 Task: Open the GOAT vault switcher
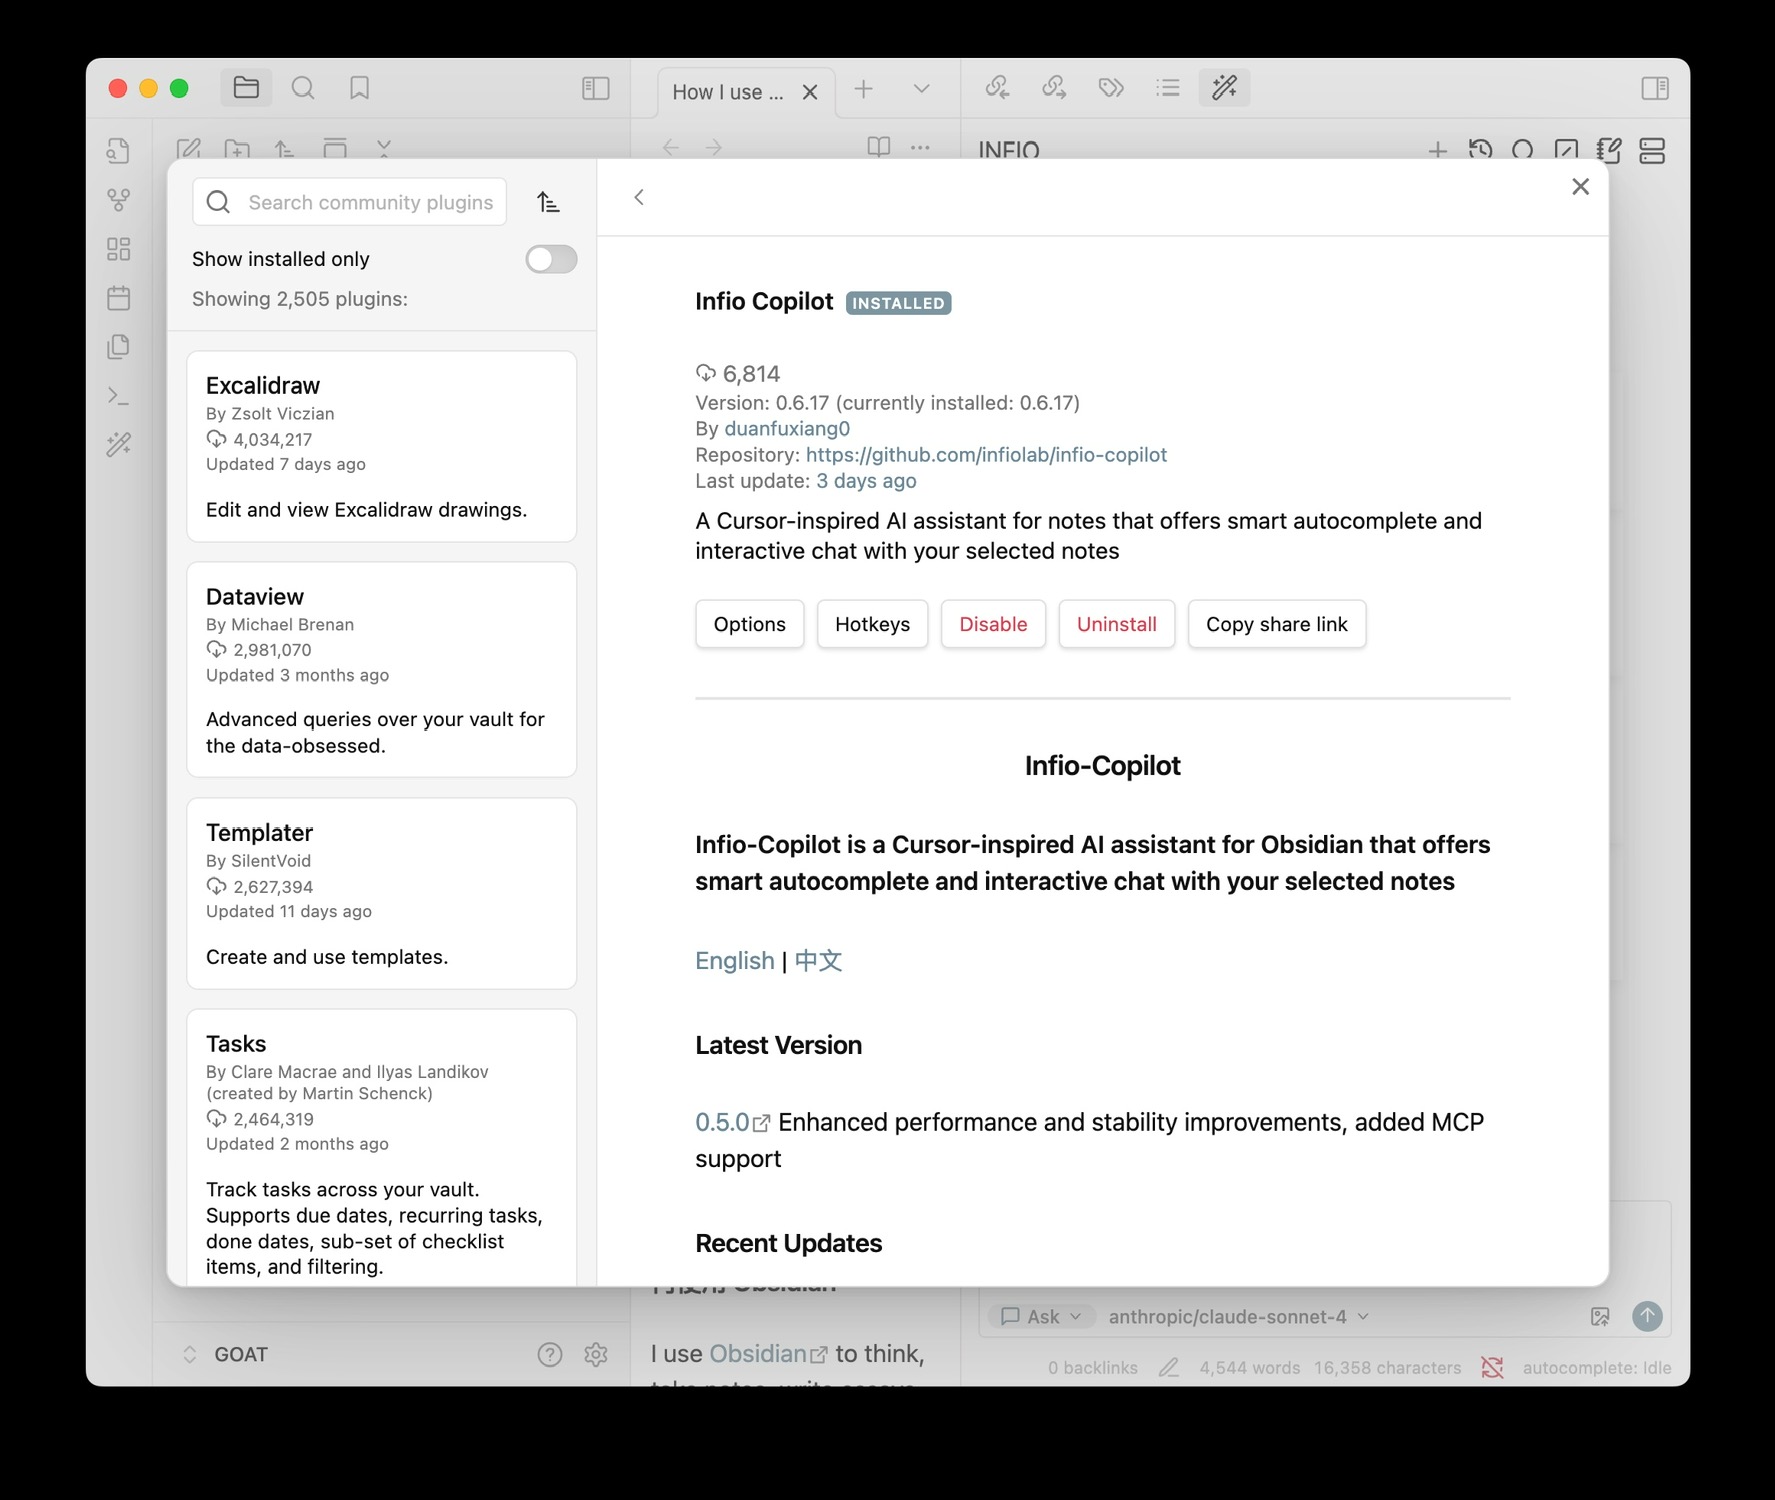[x=226, y=1354]
